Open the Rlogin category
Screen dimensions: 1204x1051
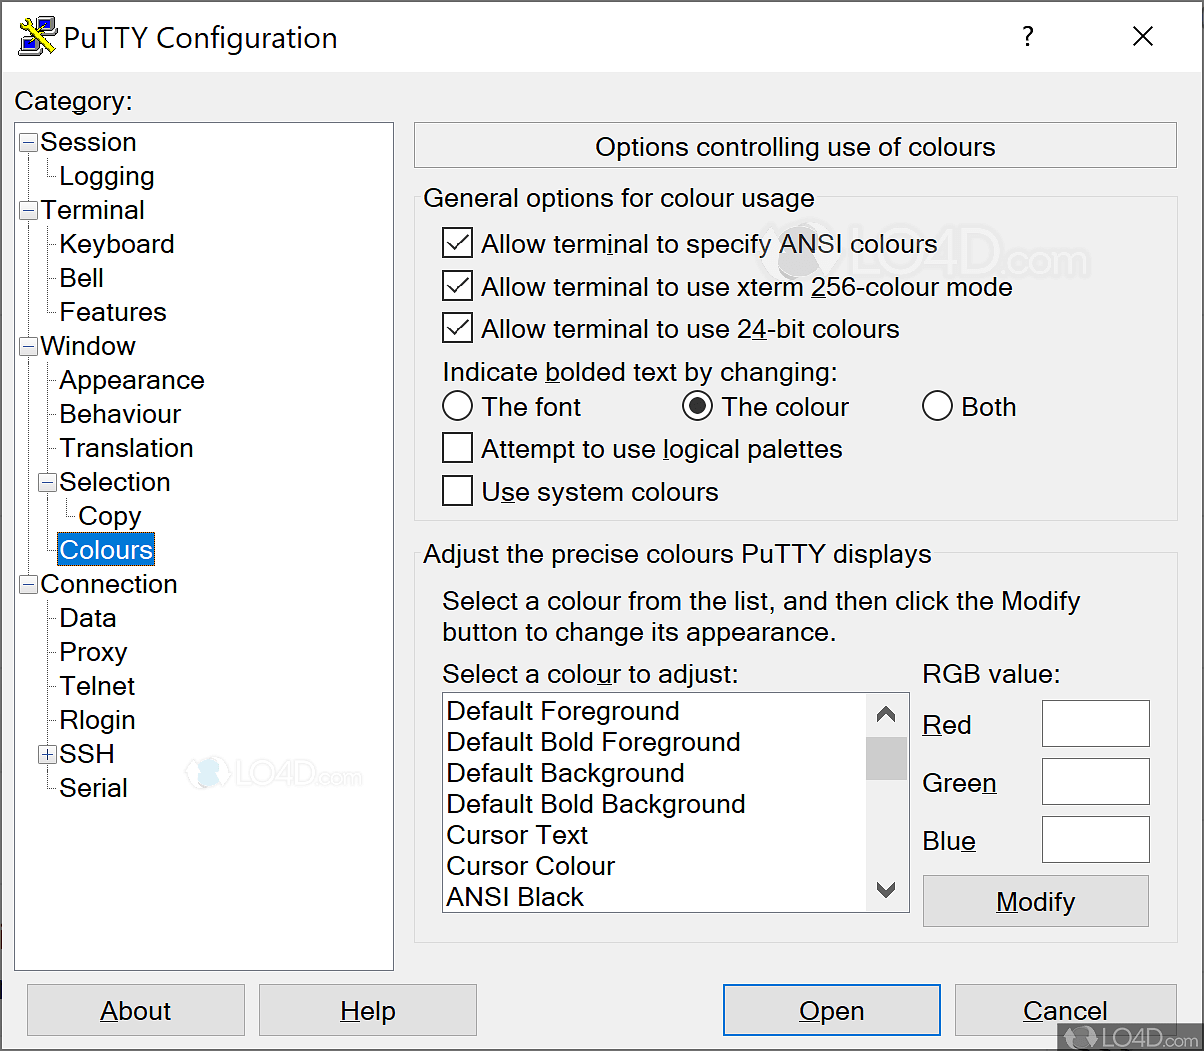point(97,720)
